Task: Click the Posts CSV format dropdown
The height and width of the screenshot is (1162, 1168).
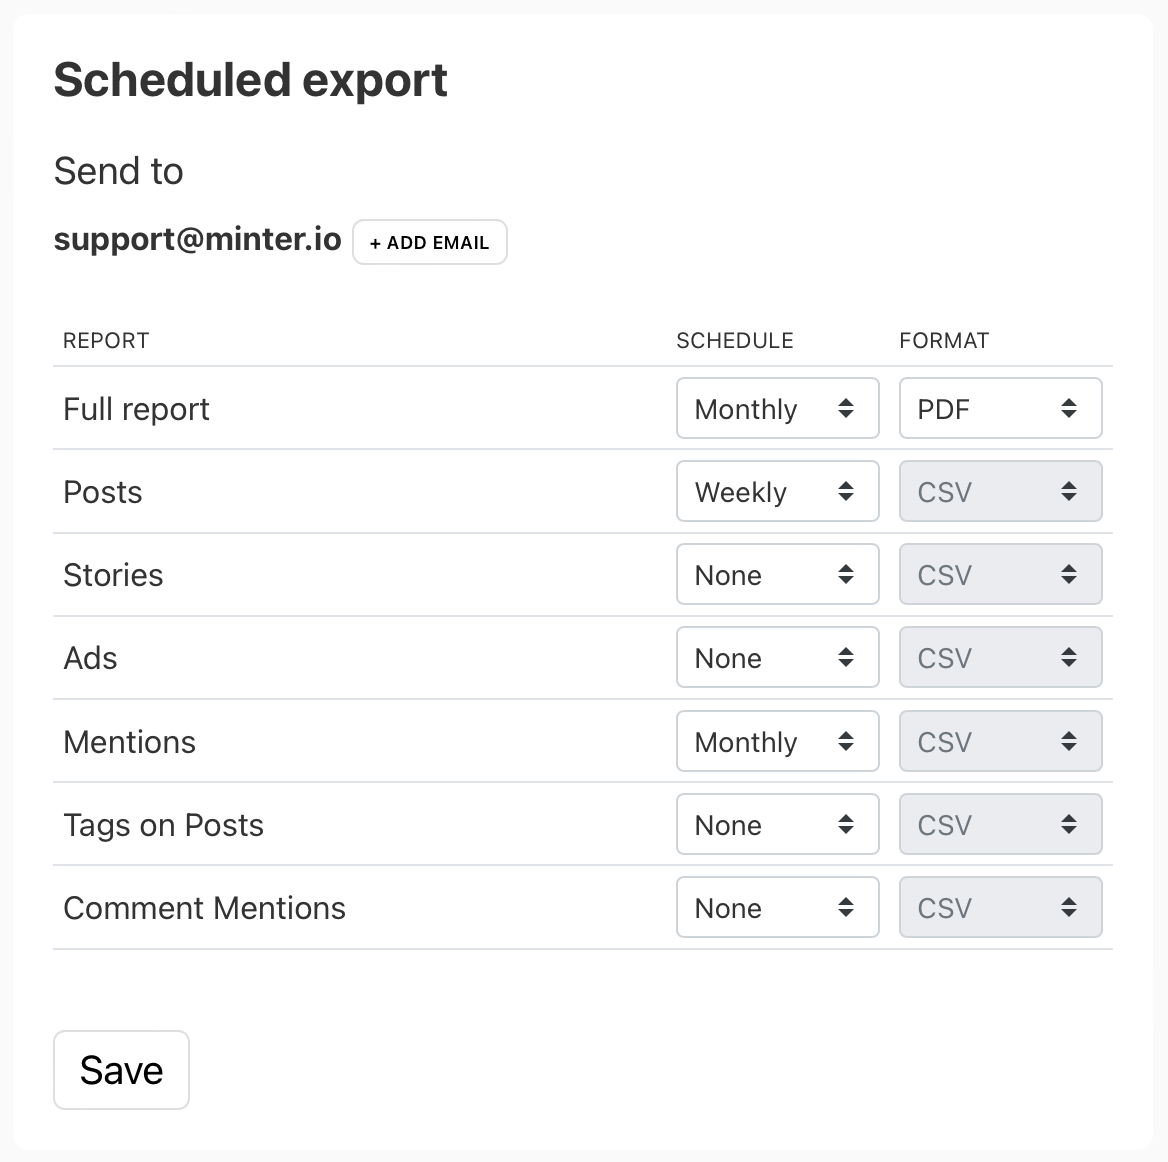Action: [1000, 491]
